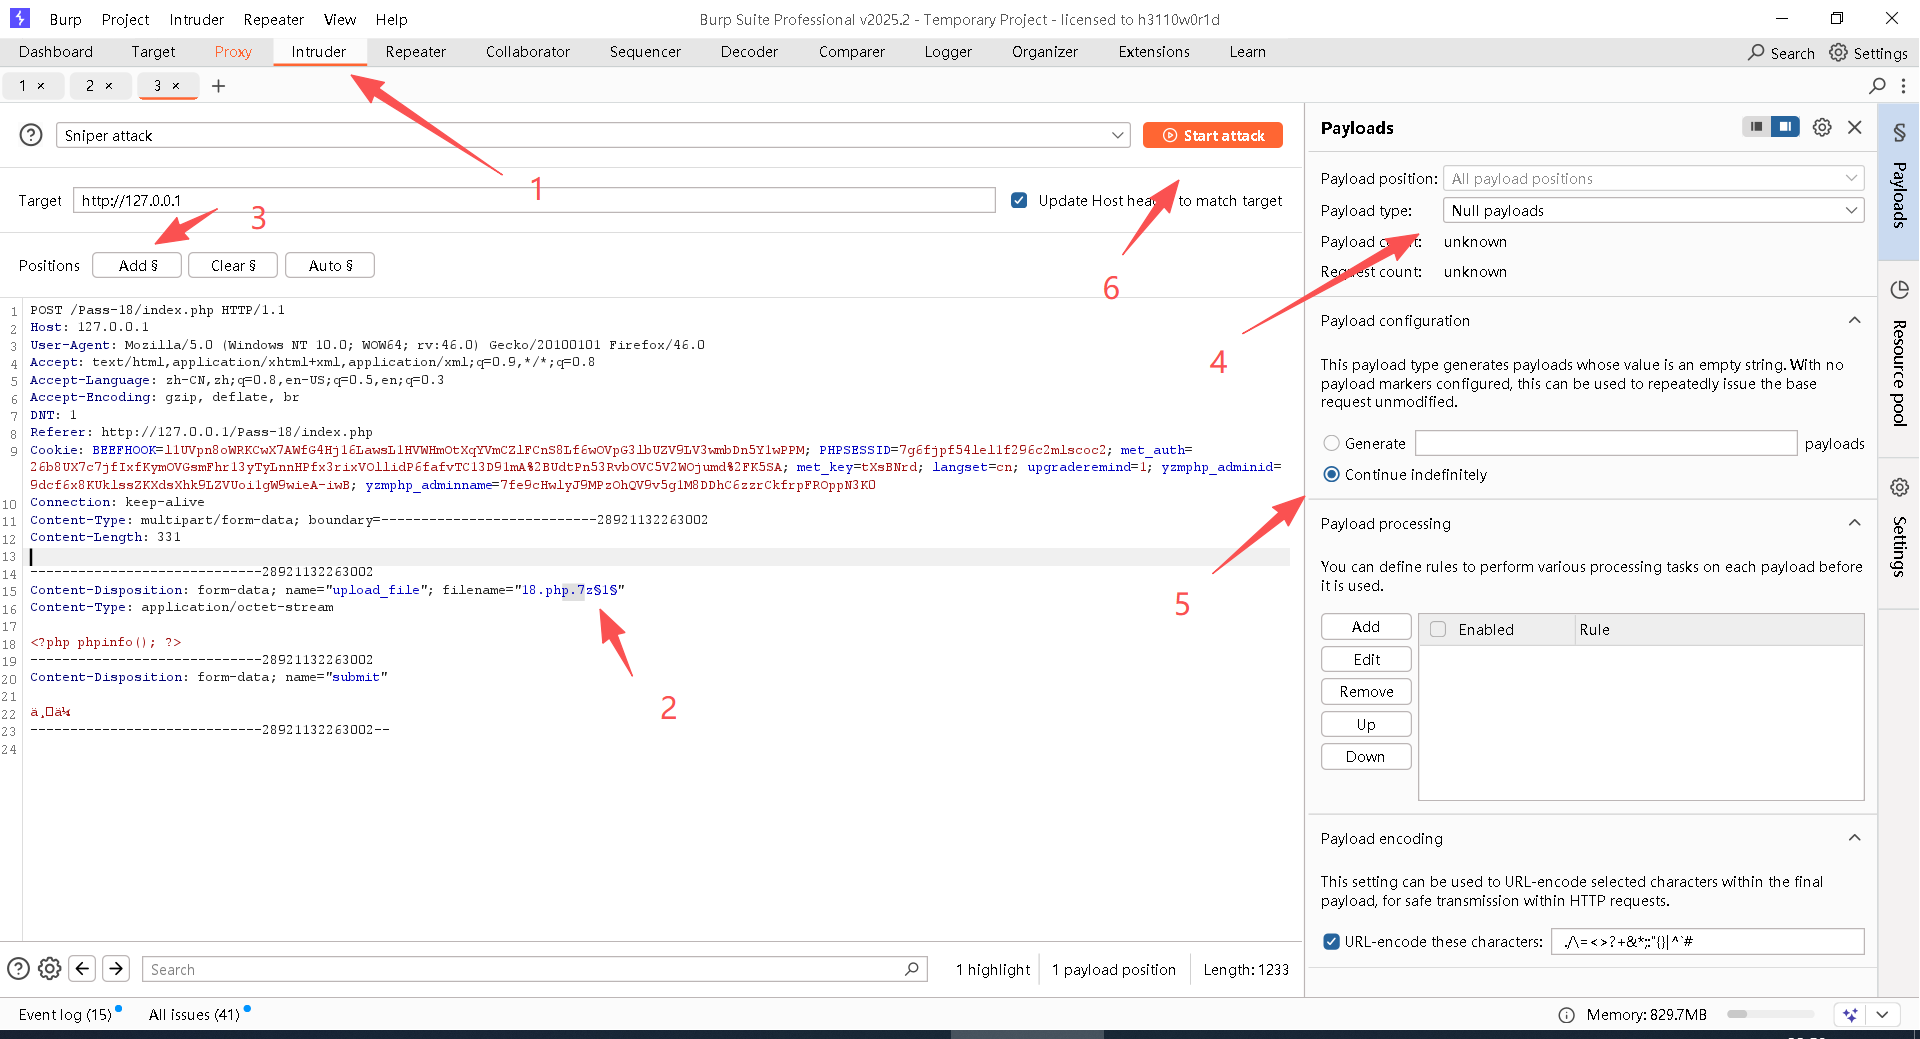Open the Event log (15)
This screenshot has height=1039, width=1920.
click(66, 1014)
